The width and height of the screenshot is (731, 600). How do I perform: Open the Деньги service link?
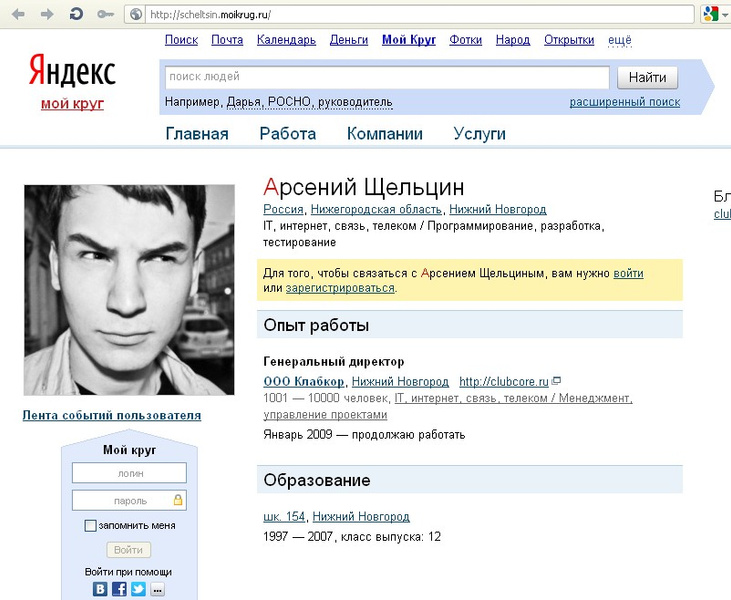[x=349, y=40]
